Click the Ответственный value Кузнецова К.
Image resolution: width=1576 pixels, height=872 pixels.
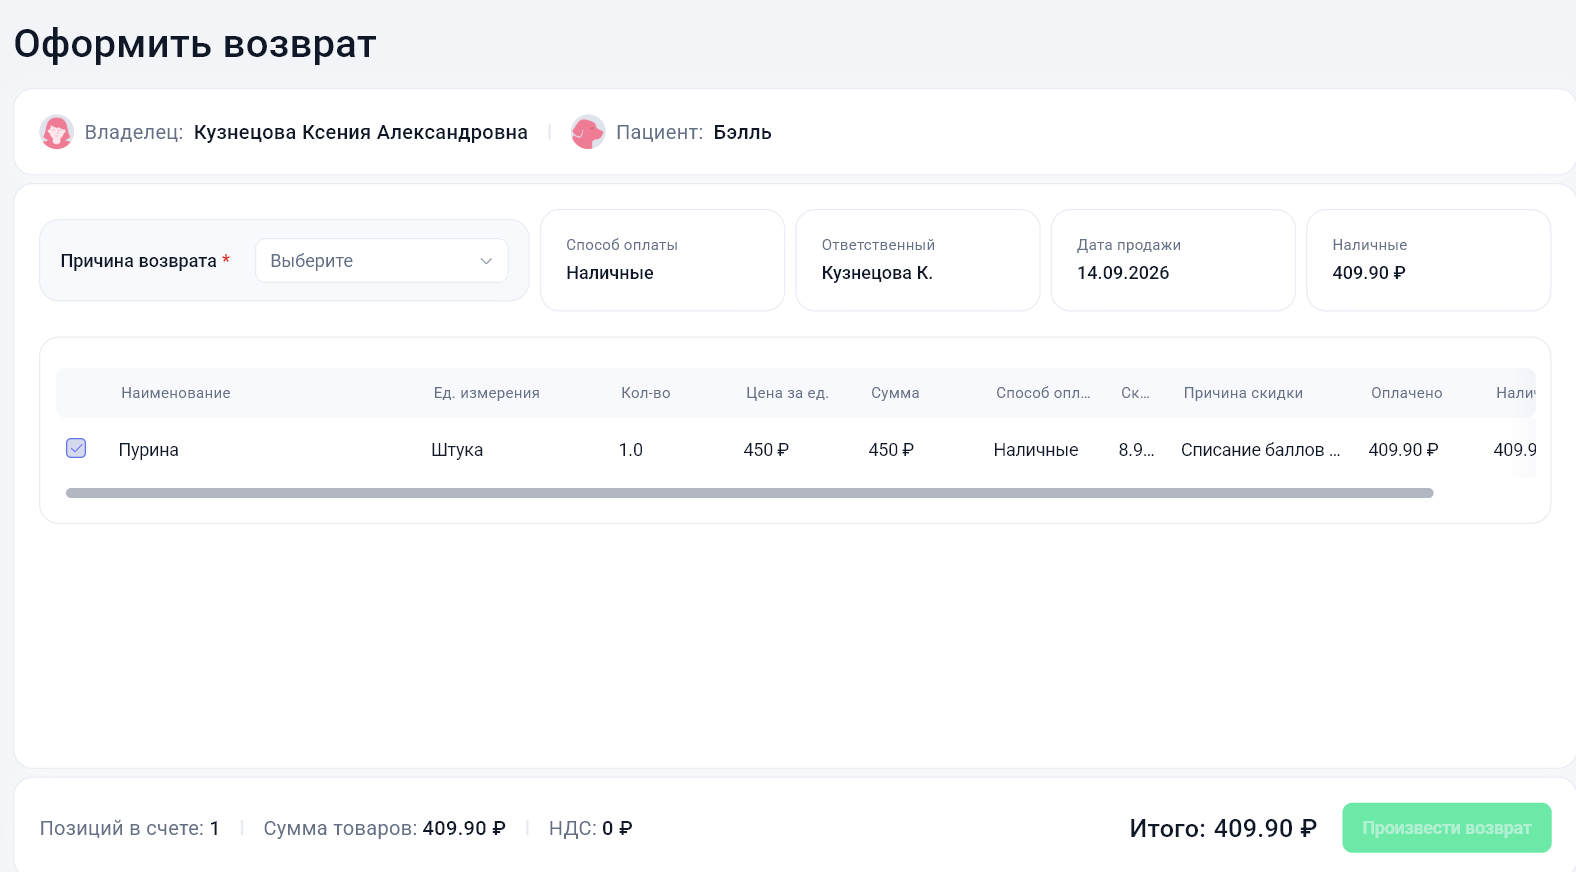point(877,273)
